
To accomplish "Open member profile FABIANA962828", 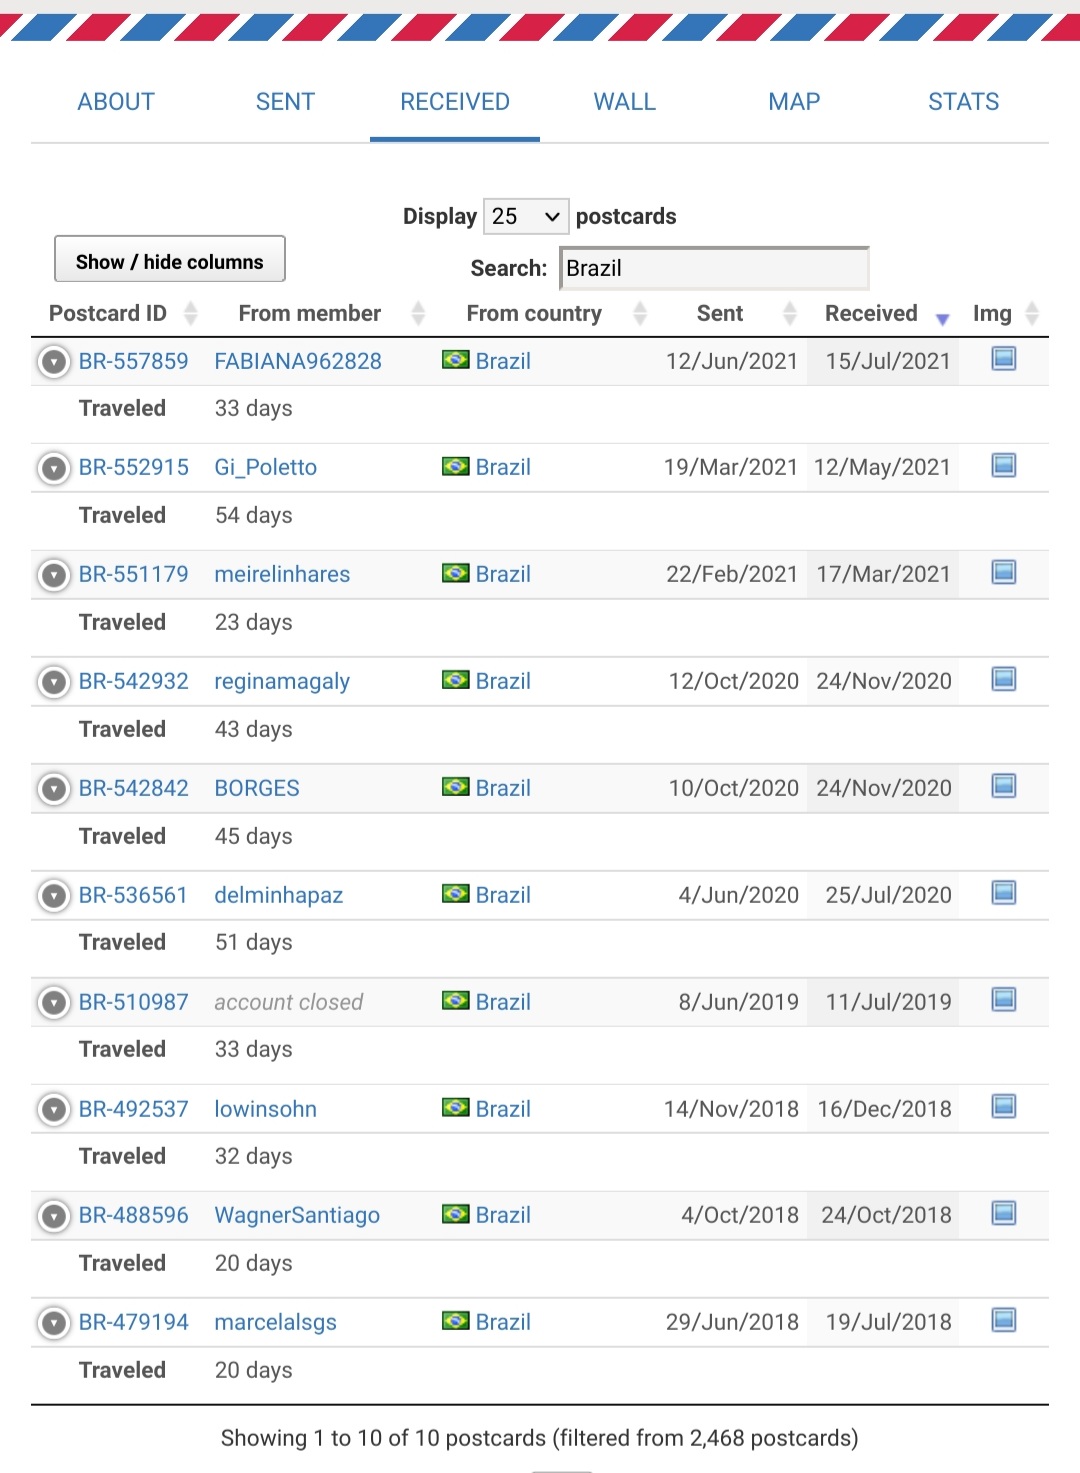I will coord(298,361).
